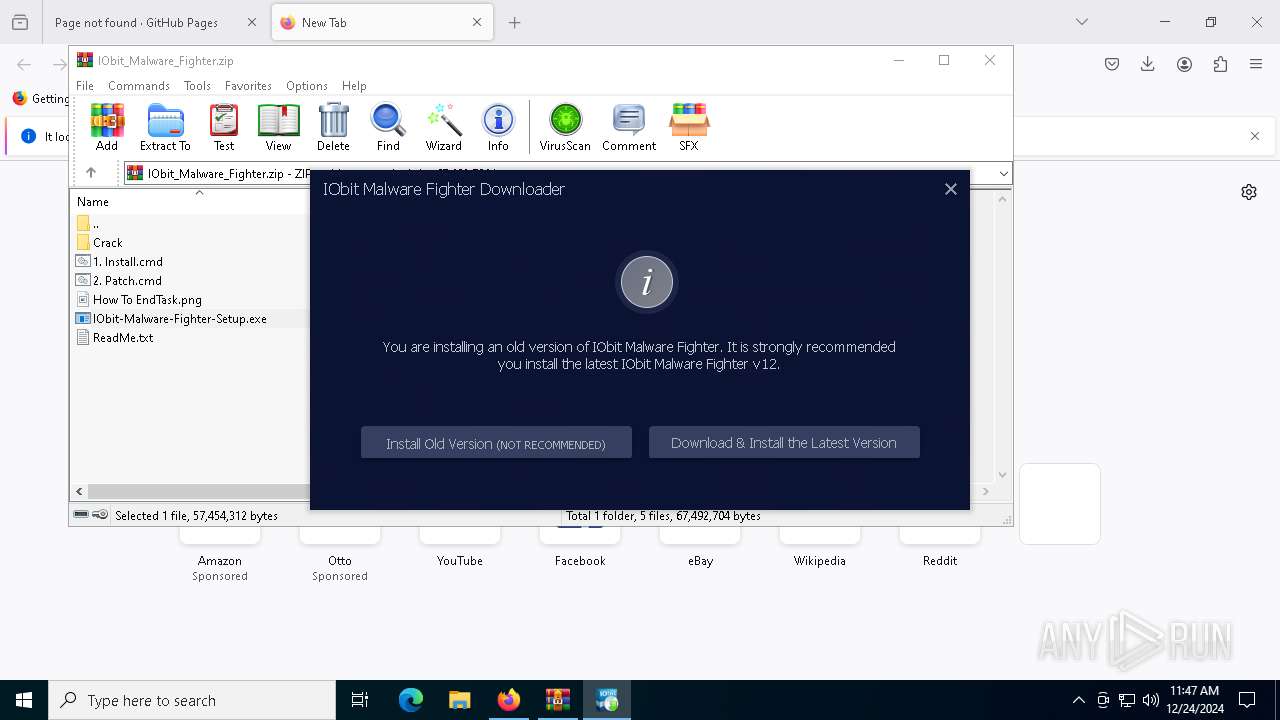This screenshot has height=720, width=1280.
Task: Click the Windows Start button
Action: point(24,700)
